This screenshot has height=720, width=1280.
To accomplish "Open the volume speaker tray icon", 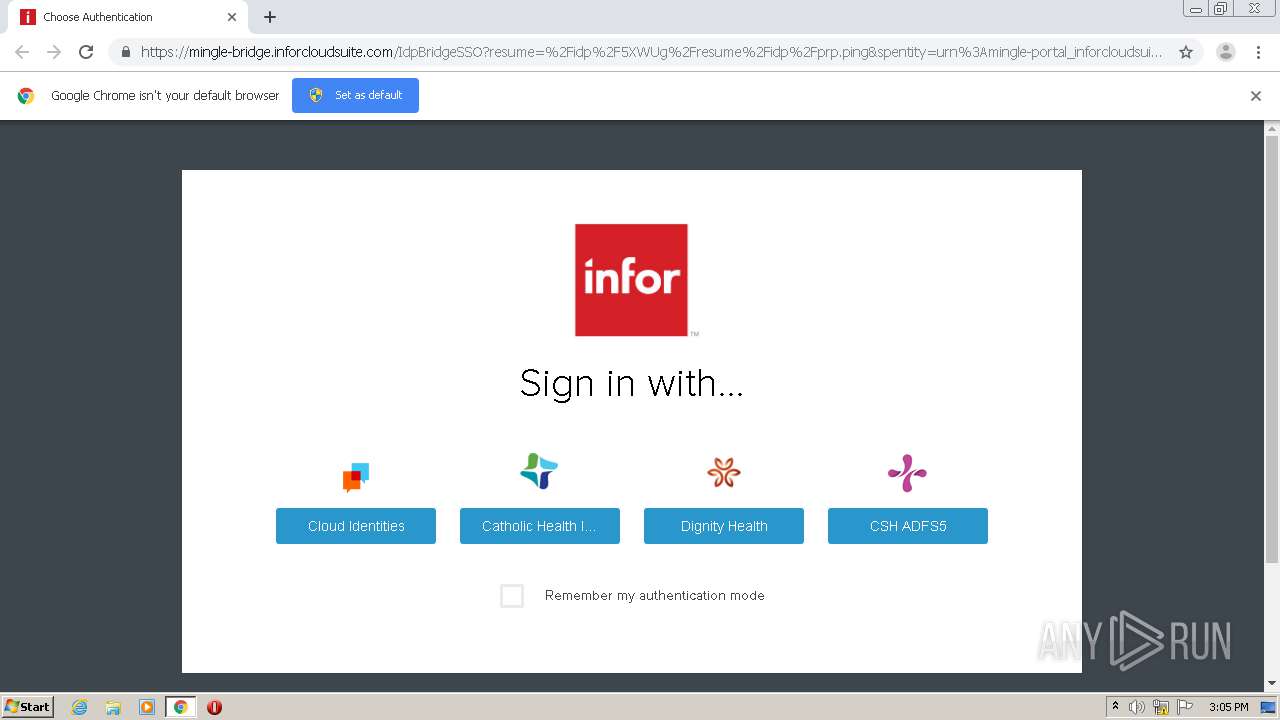I will 1137,707.
